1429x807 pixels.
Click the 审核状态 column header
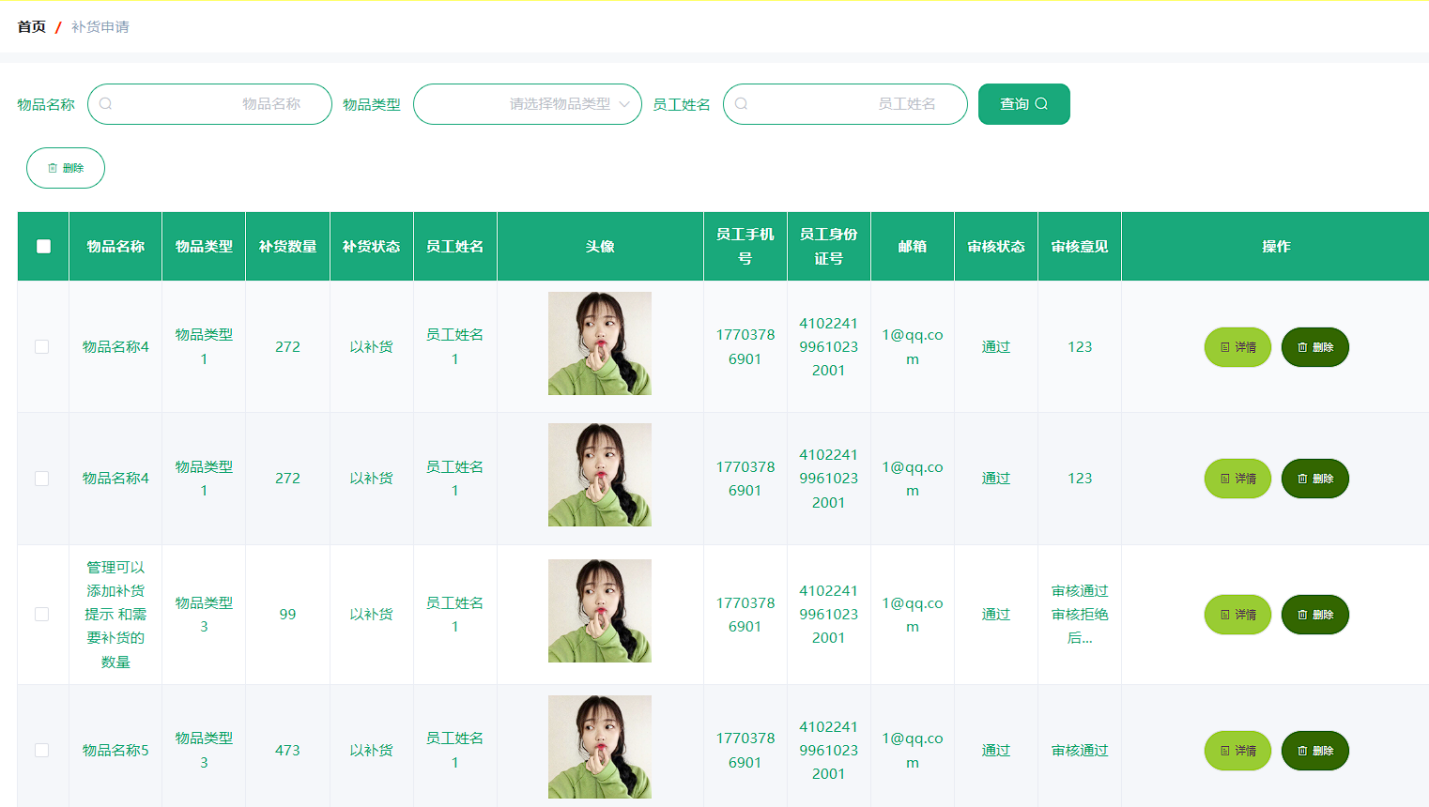pos(996,246)
